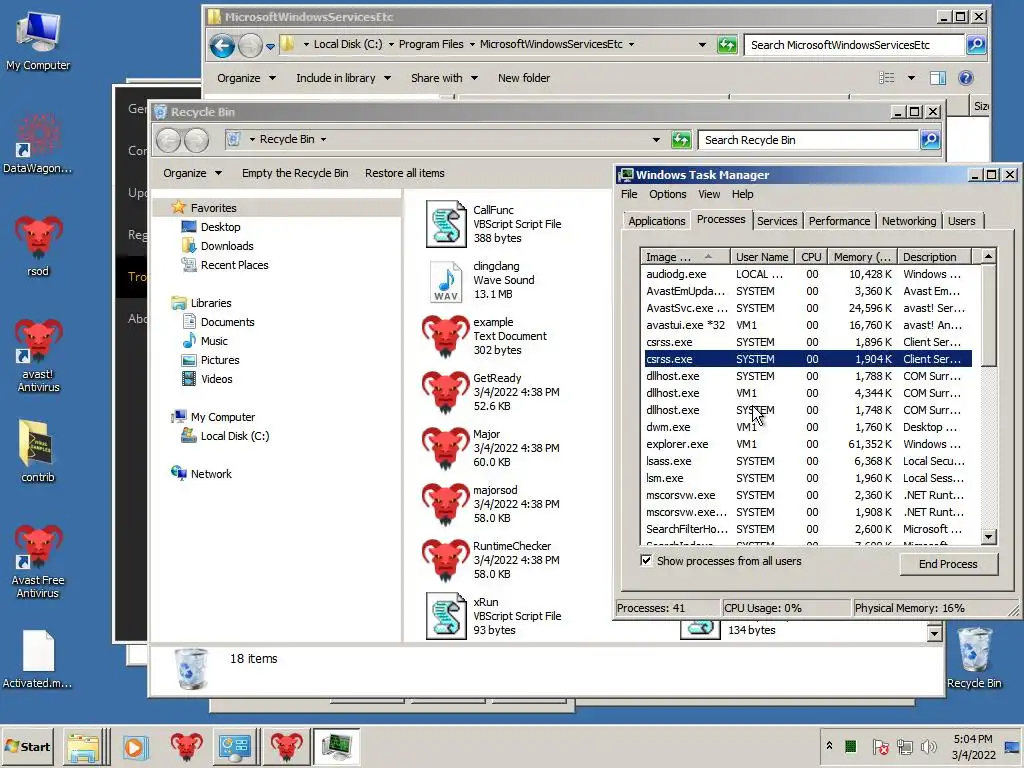The image size is (1024, 768).
Task: Show hidden tray icons arrow
Action: 829,745
